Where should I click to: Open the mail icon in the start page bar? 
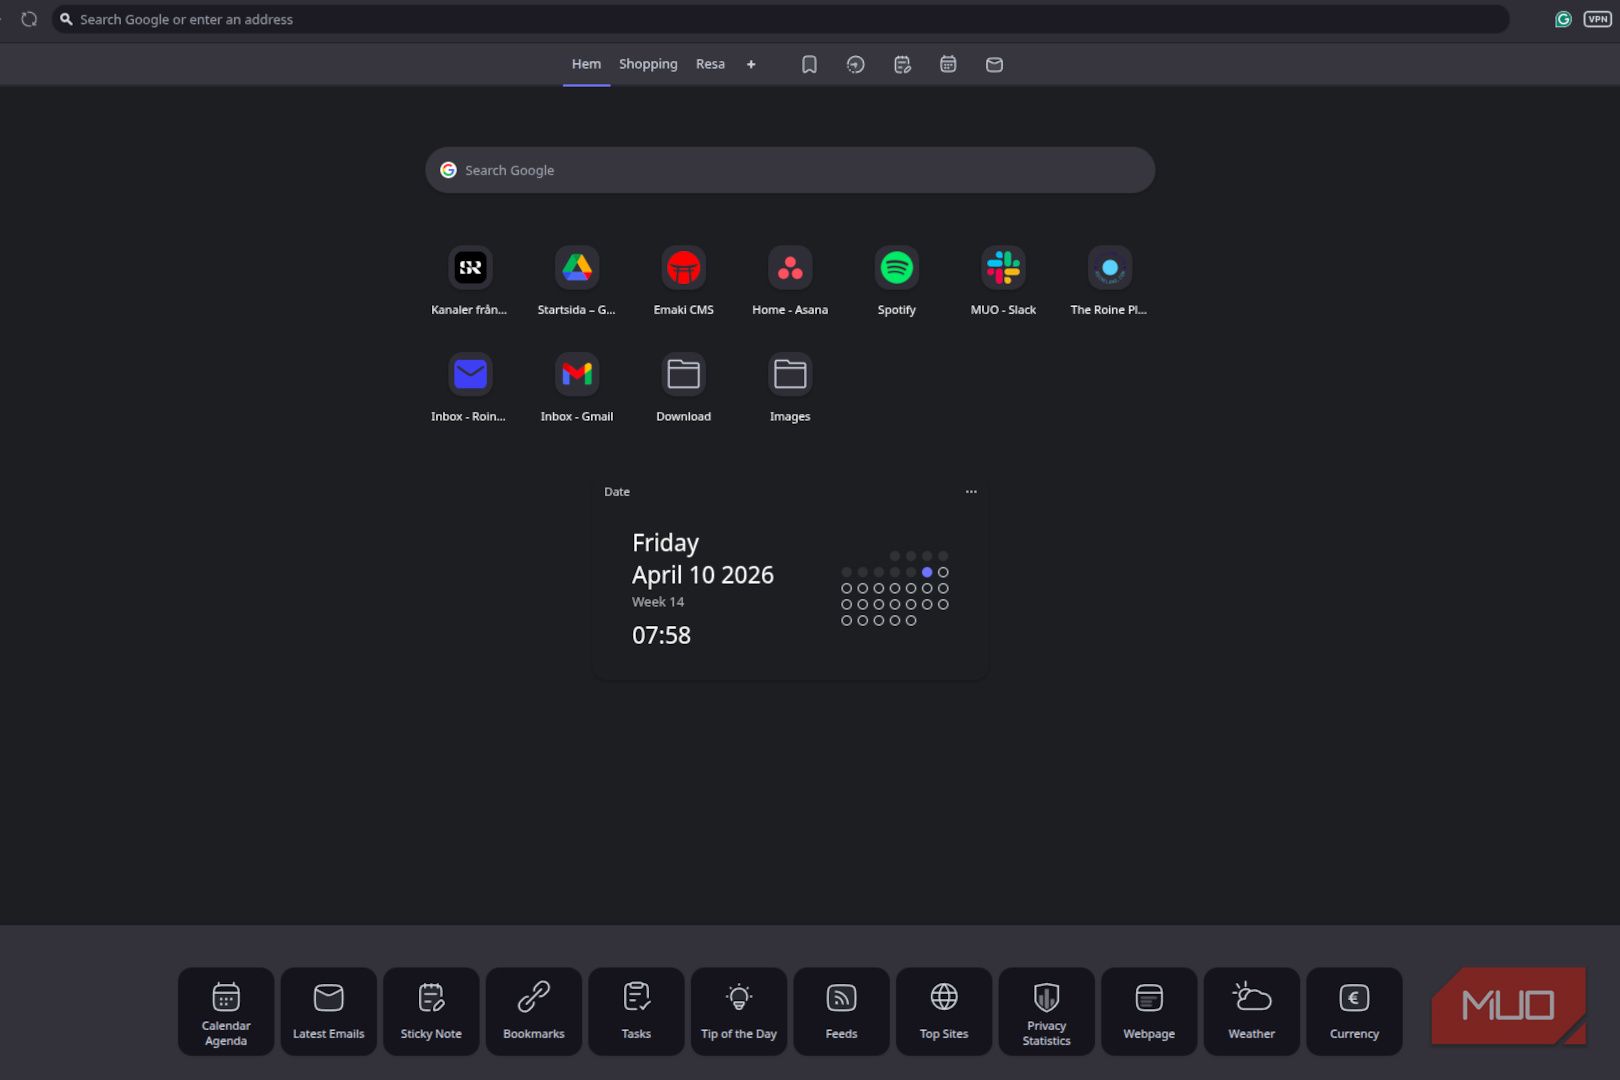994,64
